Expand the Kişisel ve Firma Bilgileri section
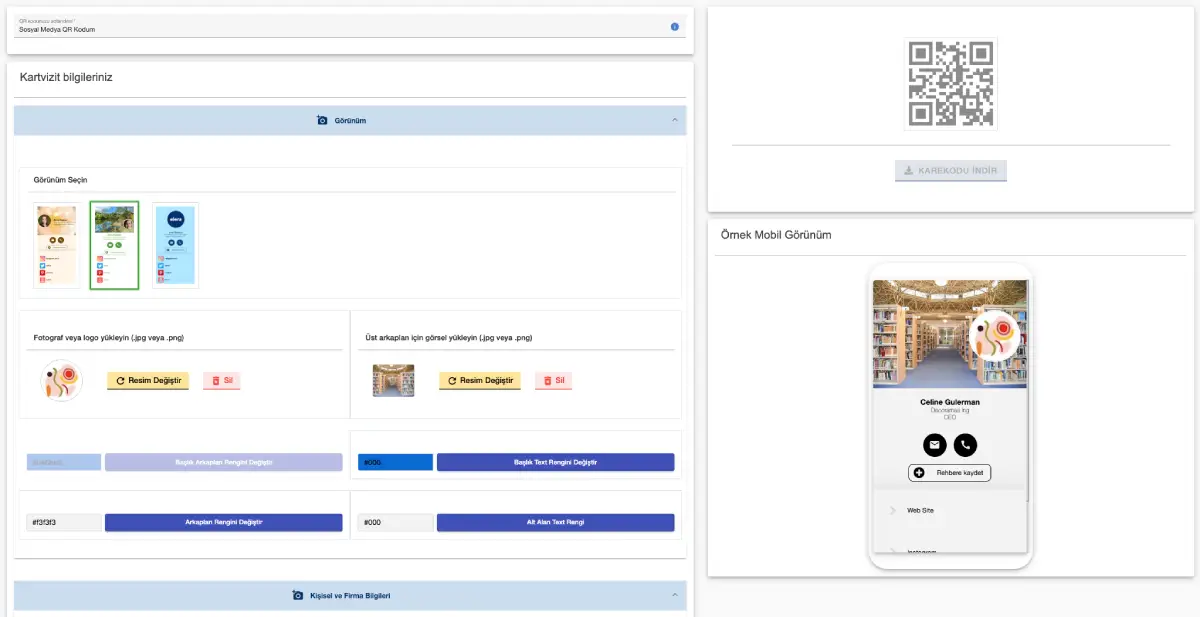Screen dimensions: 1200x617 (677, 594)
